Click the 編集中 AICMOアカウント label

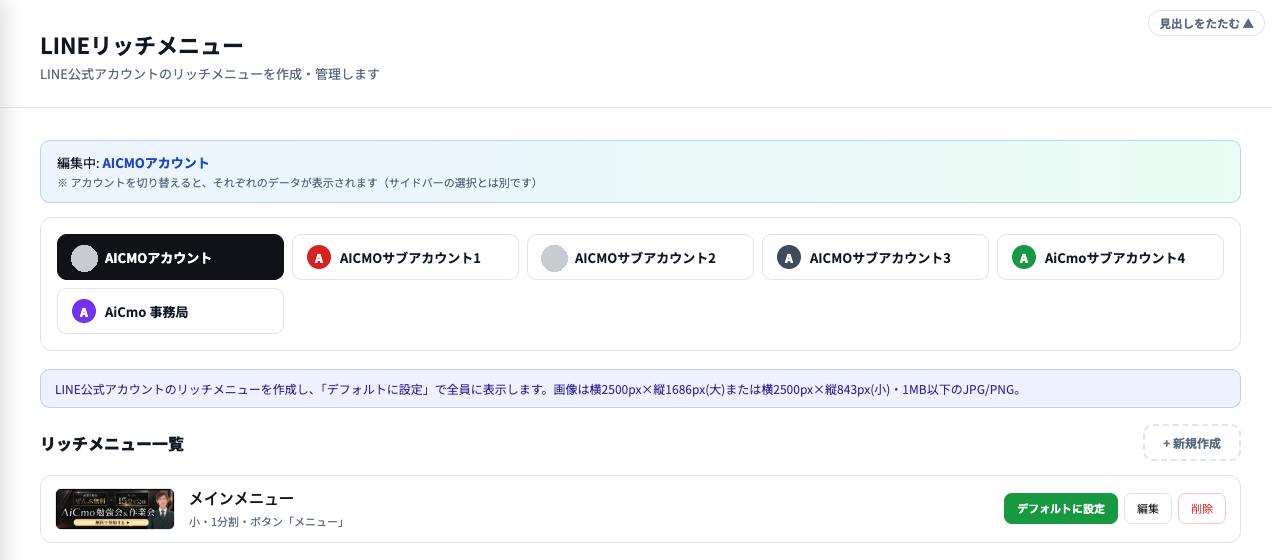coord(133,163)
